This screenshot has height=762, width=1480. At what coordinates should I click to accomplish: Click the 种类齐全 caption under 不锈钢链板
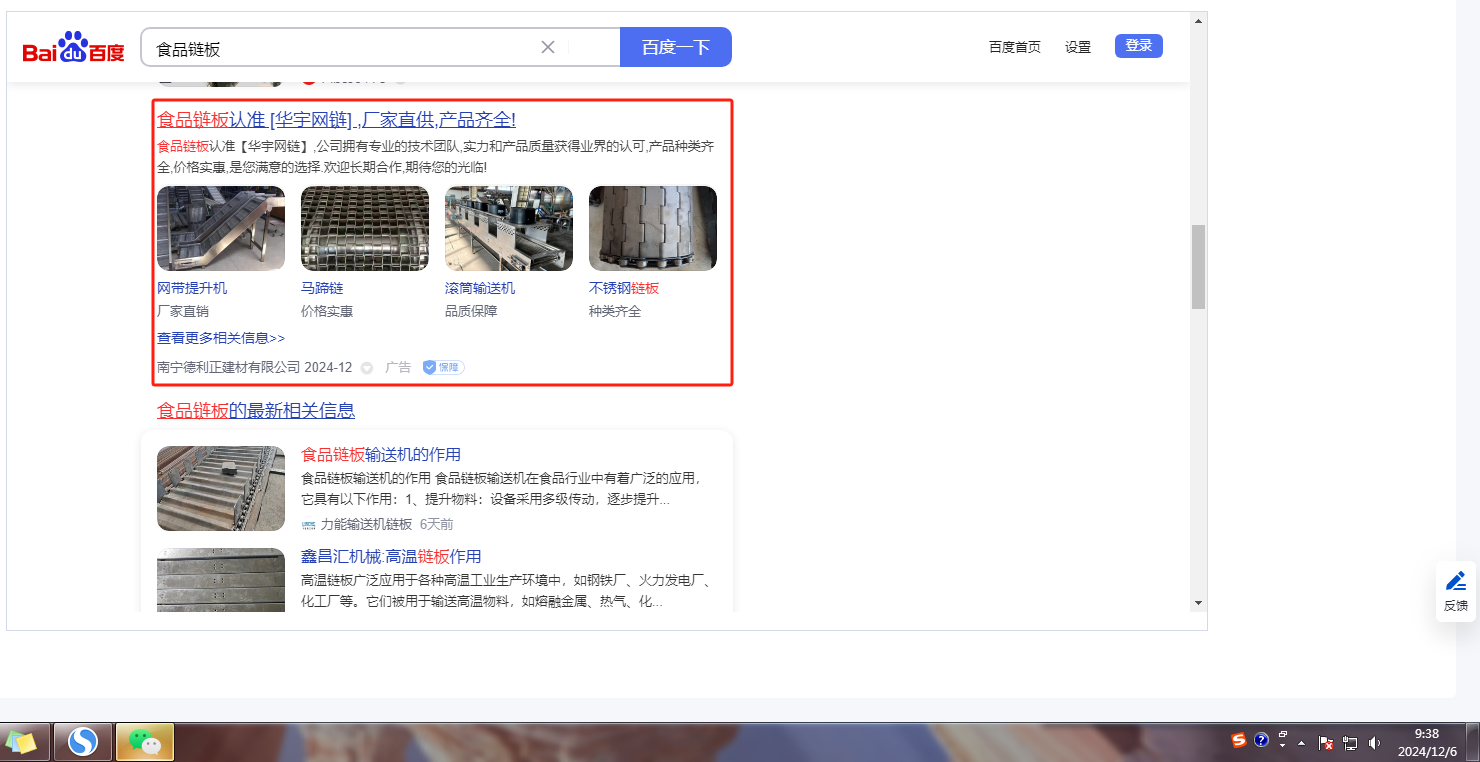point(615,312)
